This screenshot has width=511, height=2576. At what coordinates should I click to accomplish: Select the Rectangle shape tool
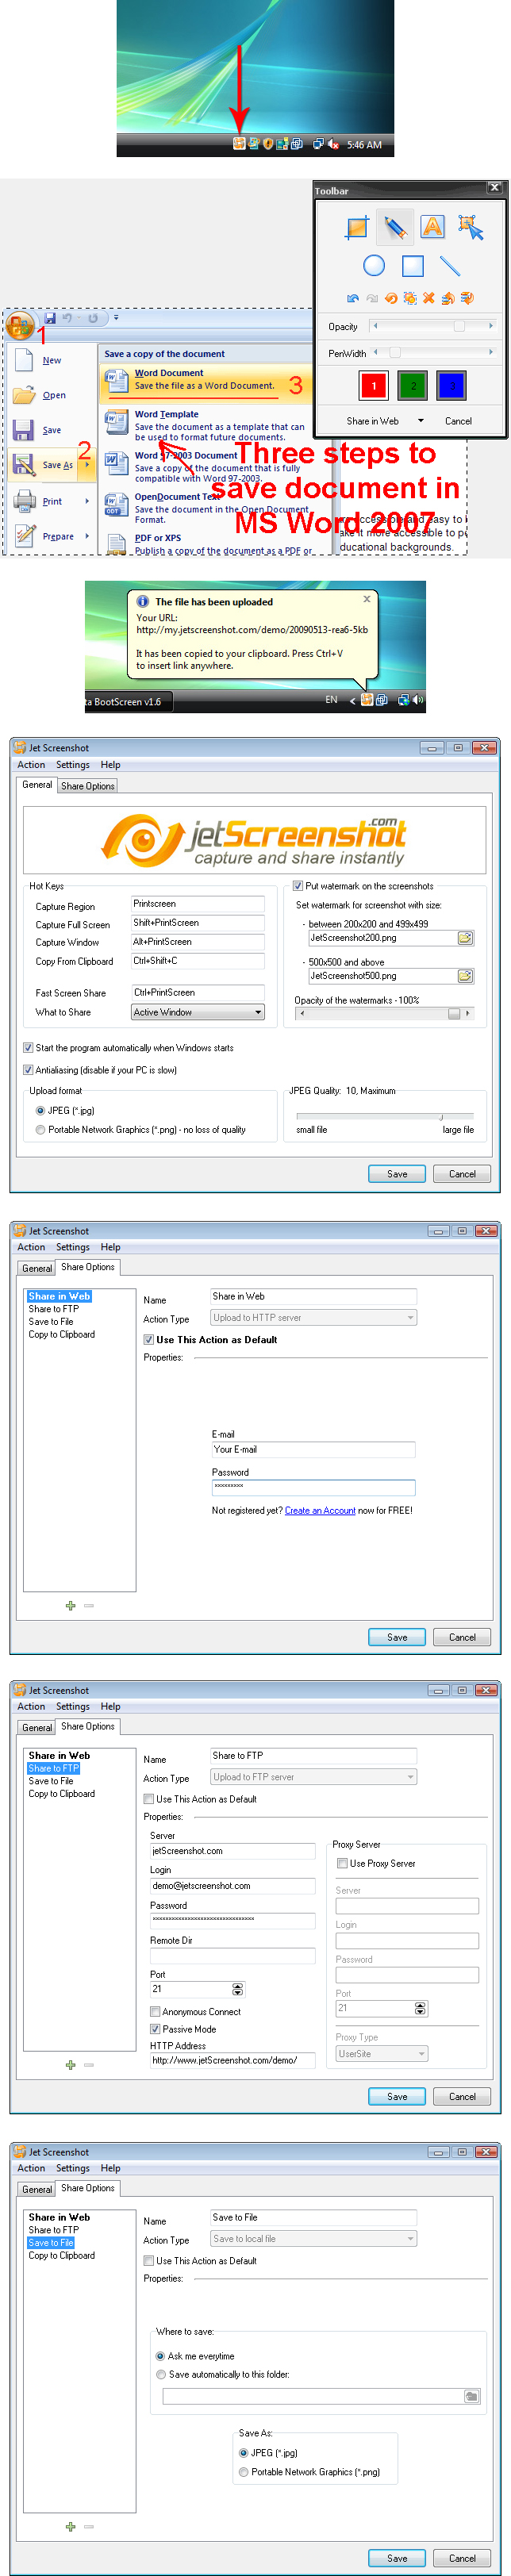[x=412, y=266]
